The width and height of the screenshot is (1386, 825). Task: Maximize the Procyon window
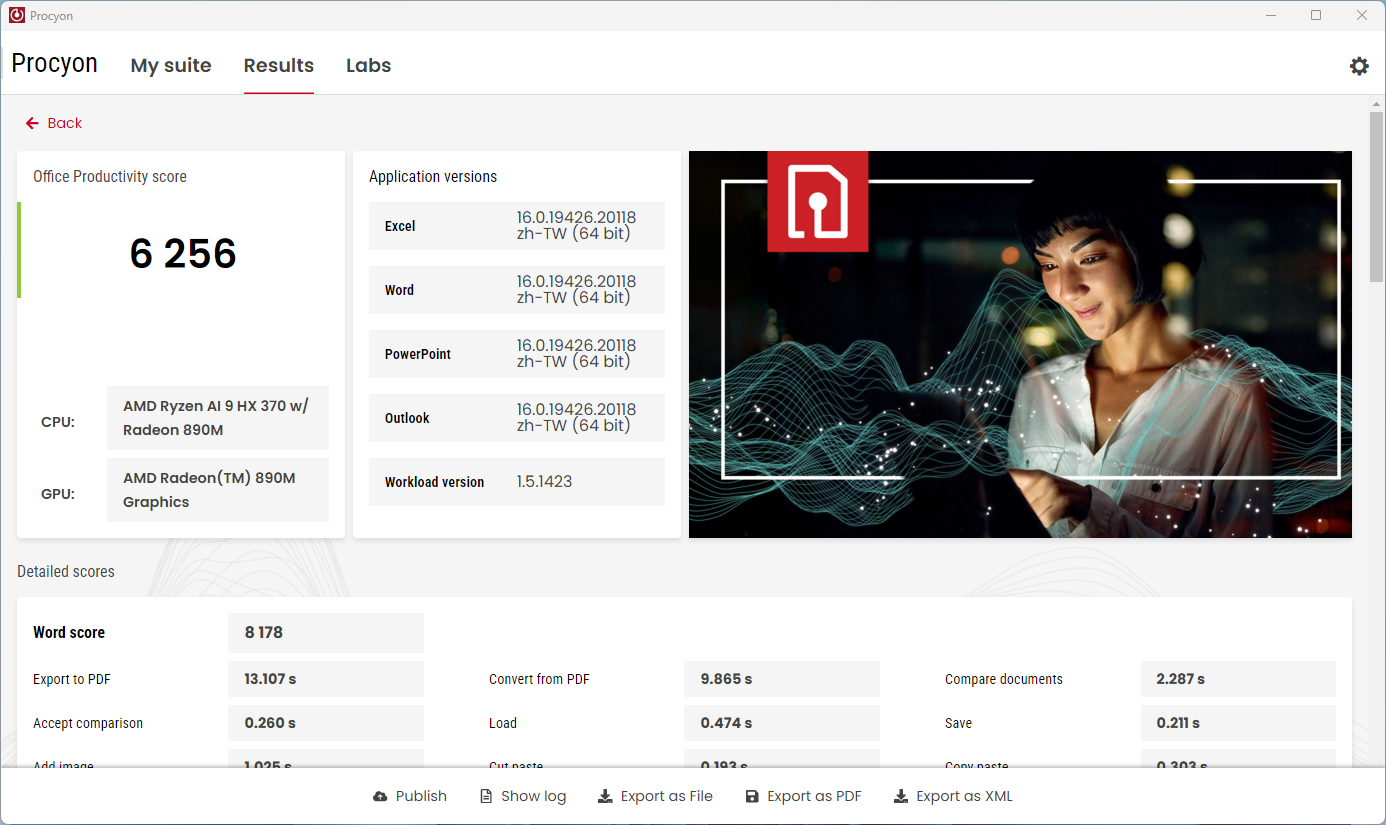point(1316,15)
